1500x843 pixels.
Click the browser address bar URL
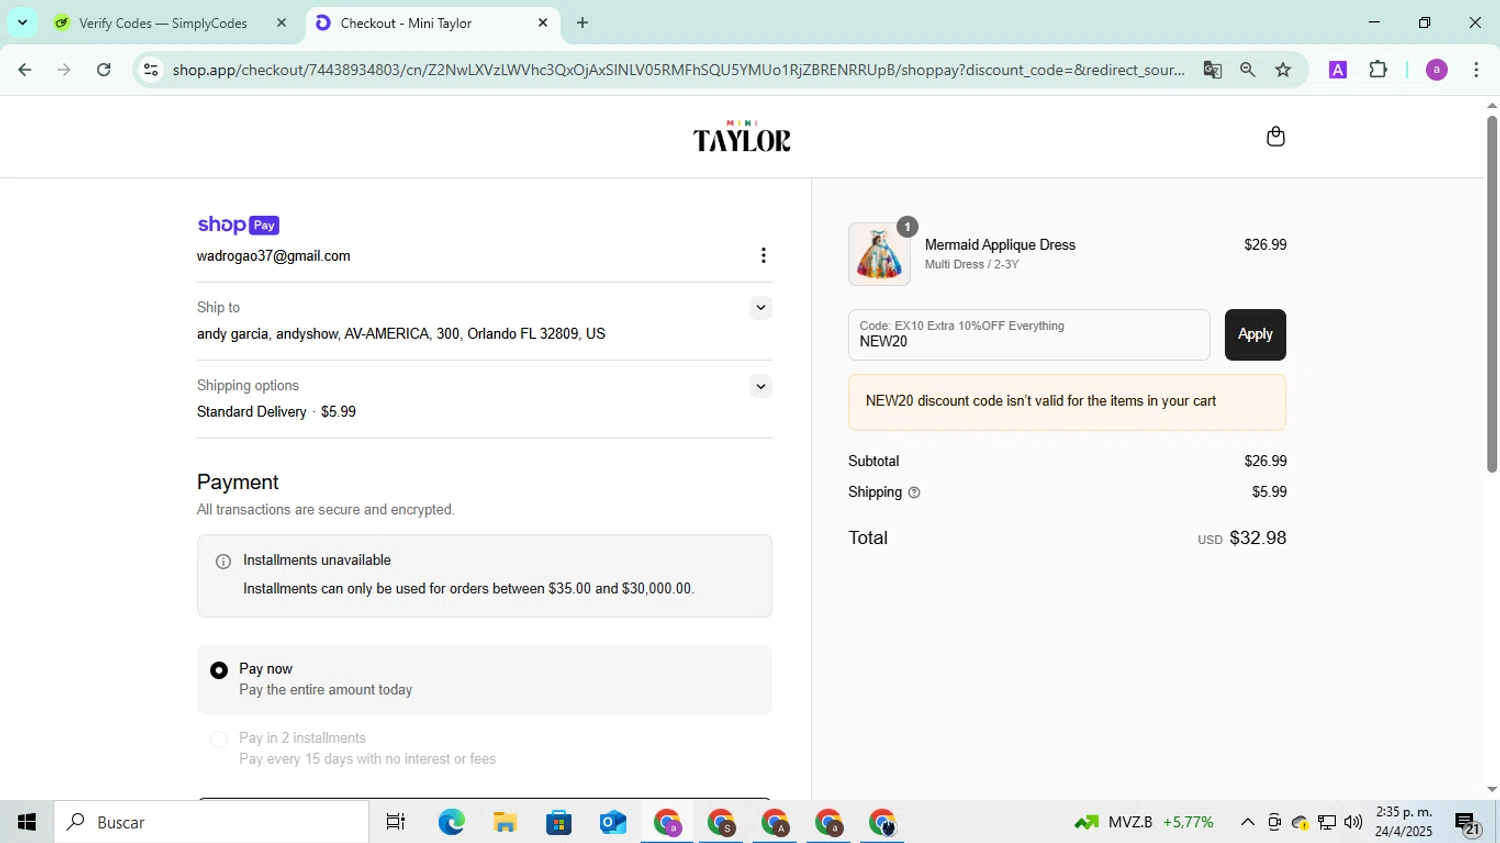point(678,70)
